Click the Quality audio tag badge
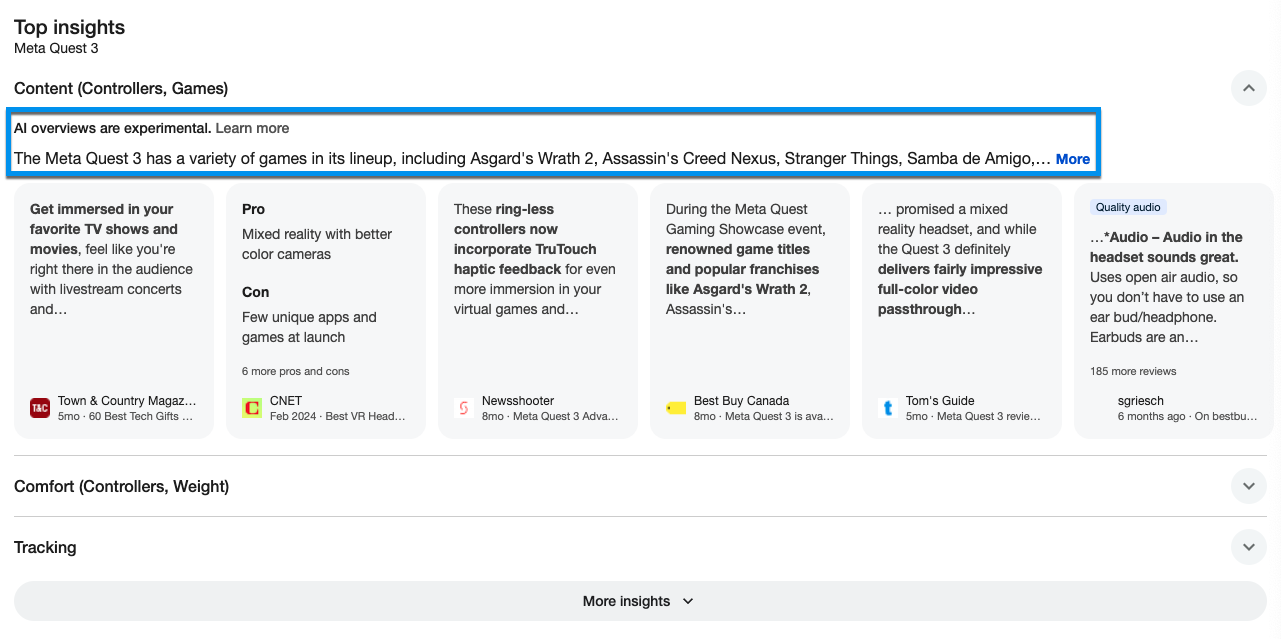This screenshot has height=639, width=1281. pos(1128,207)
